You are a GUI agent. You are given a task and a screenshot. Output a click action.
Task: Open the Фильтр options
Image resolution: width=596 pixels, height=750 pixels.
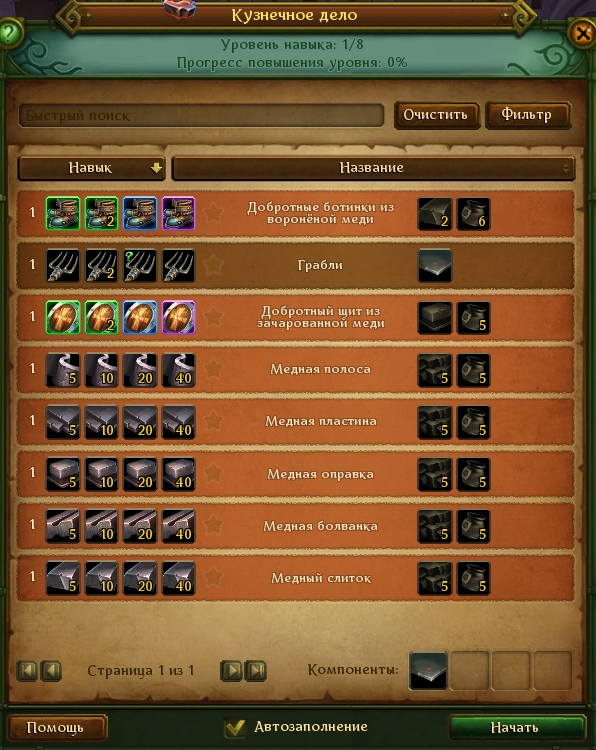(x=528, y=115)
